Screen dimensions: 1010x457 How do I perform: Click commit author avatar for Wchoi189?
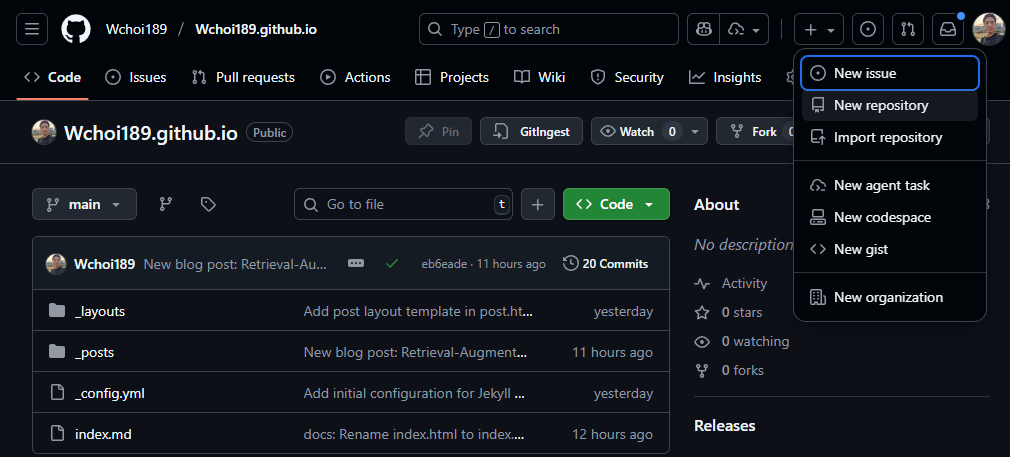[56, 264]
